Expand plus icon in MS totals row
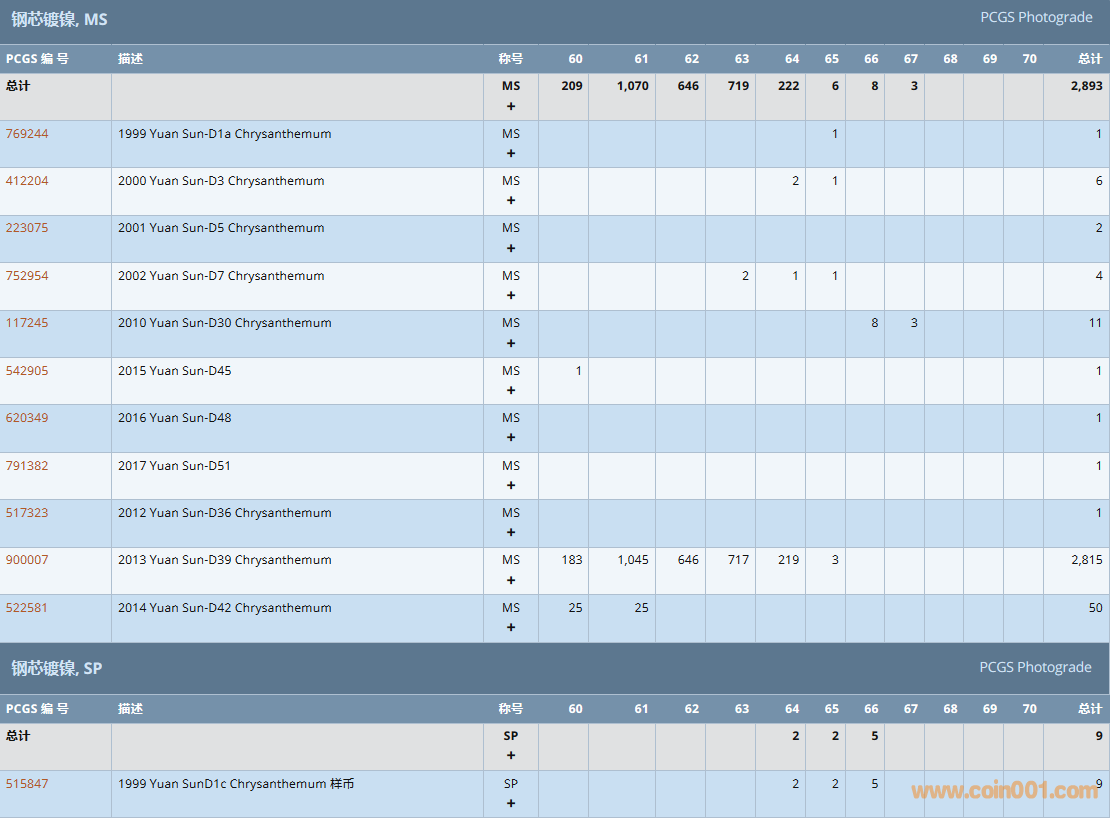The width and height of the screenshot is (1111, 818). tap(511, 105)
